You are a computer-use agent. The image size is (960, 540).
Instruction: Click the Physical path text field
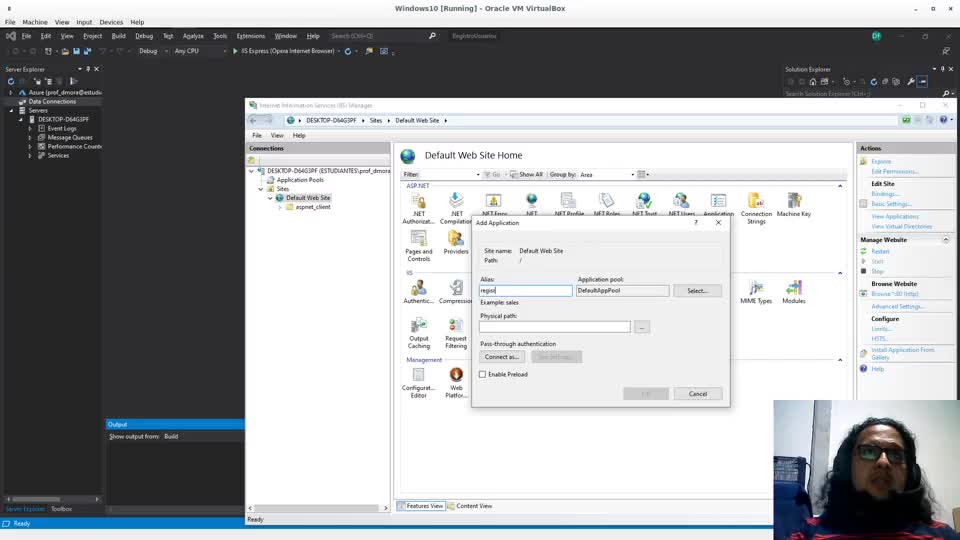(x=555, y=327)
